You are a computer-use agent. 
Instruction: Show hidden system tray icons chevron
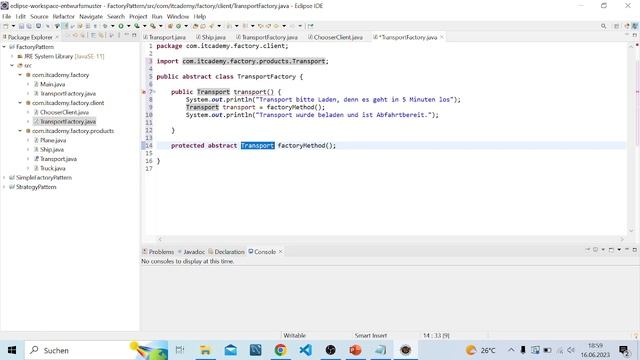pyautogui.click(x=511, y=350)
